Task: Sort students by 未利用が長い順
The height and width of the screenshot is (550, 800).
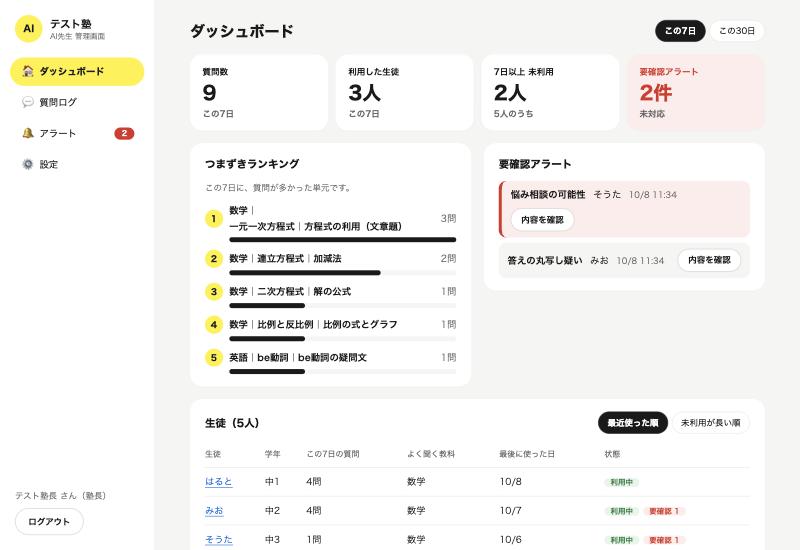Action: pos(711,423)
